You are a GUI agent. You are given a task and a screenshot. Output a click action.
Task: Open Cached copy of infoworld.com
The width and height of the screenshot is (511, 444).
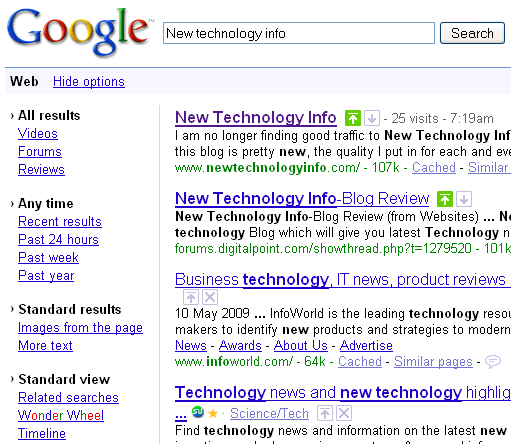pos(360,361)
